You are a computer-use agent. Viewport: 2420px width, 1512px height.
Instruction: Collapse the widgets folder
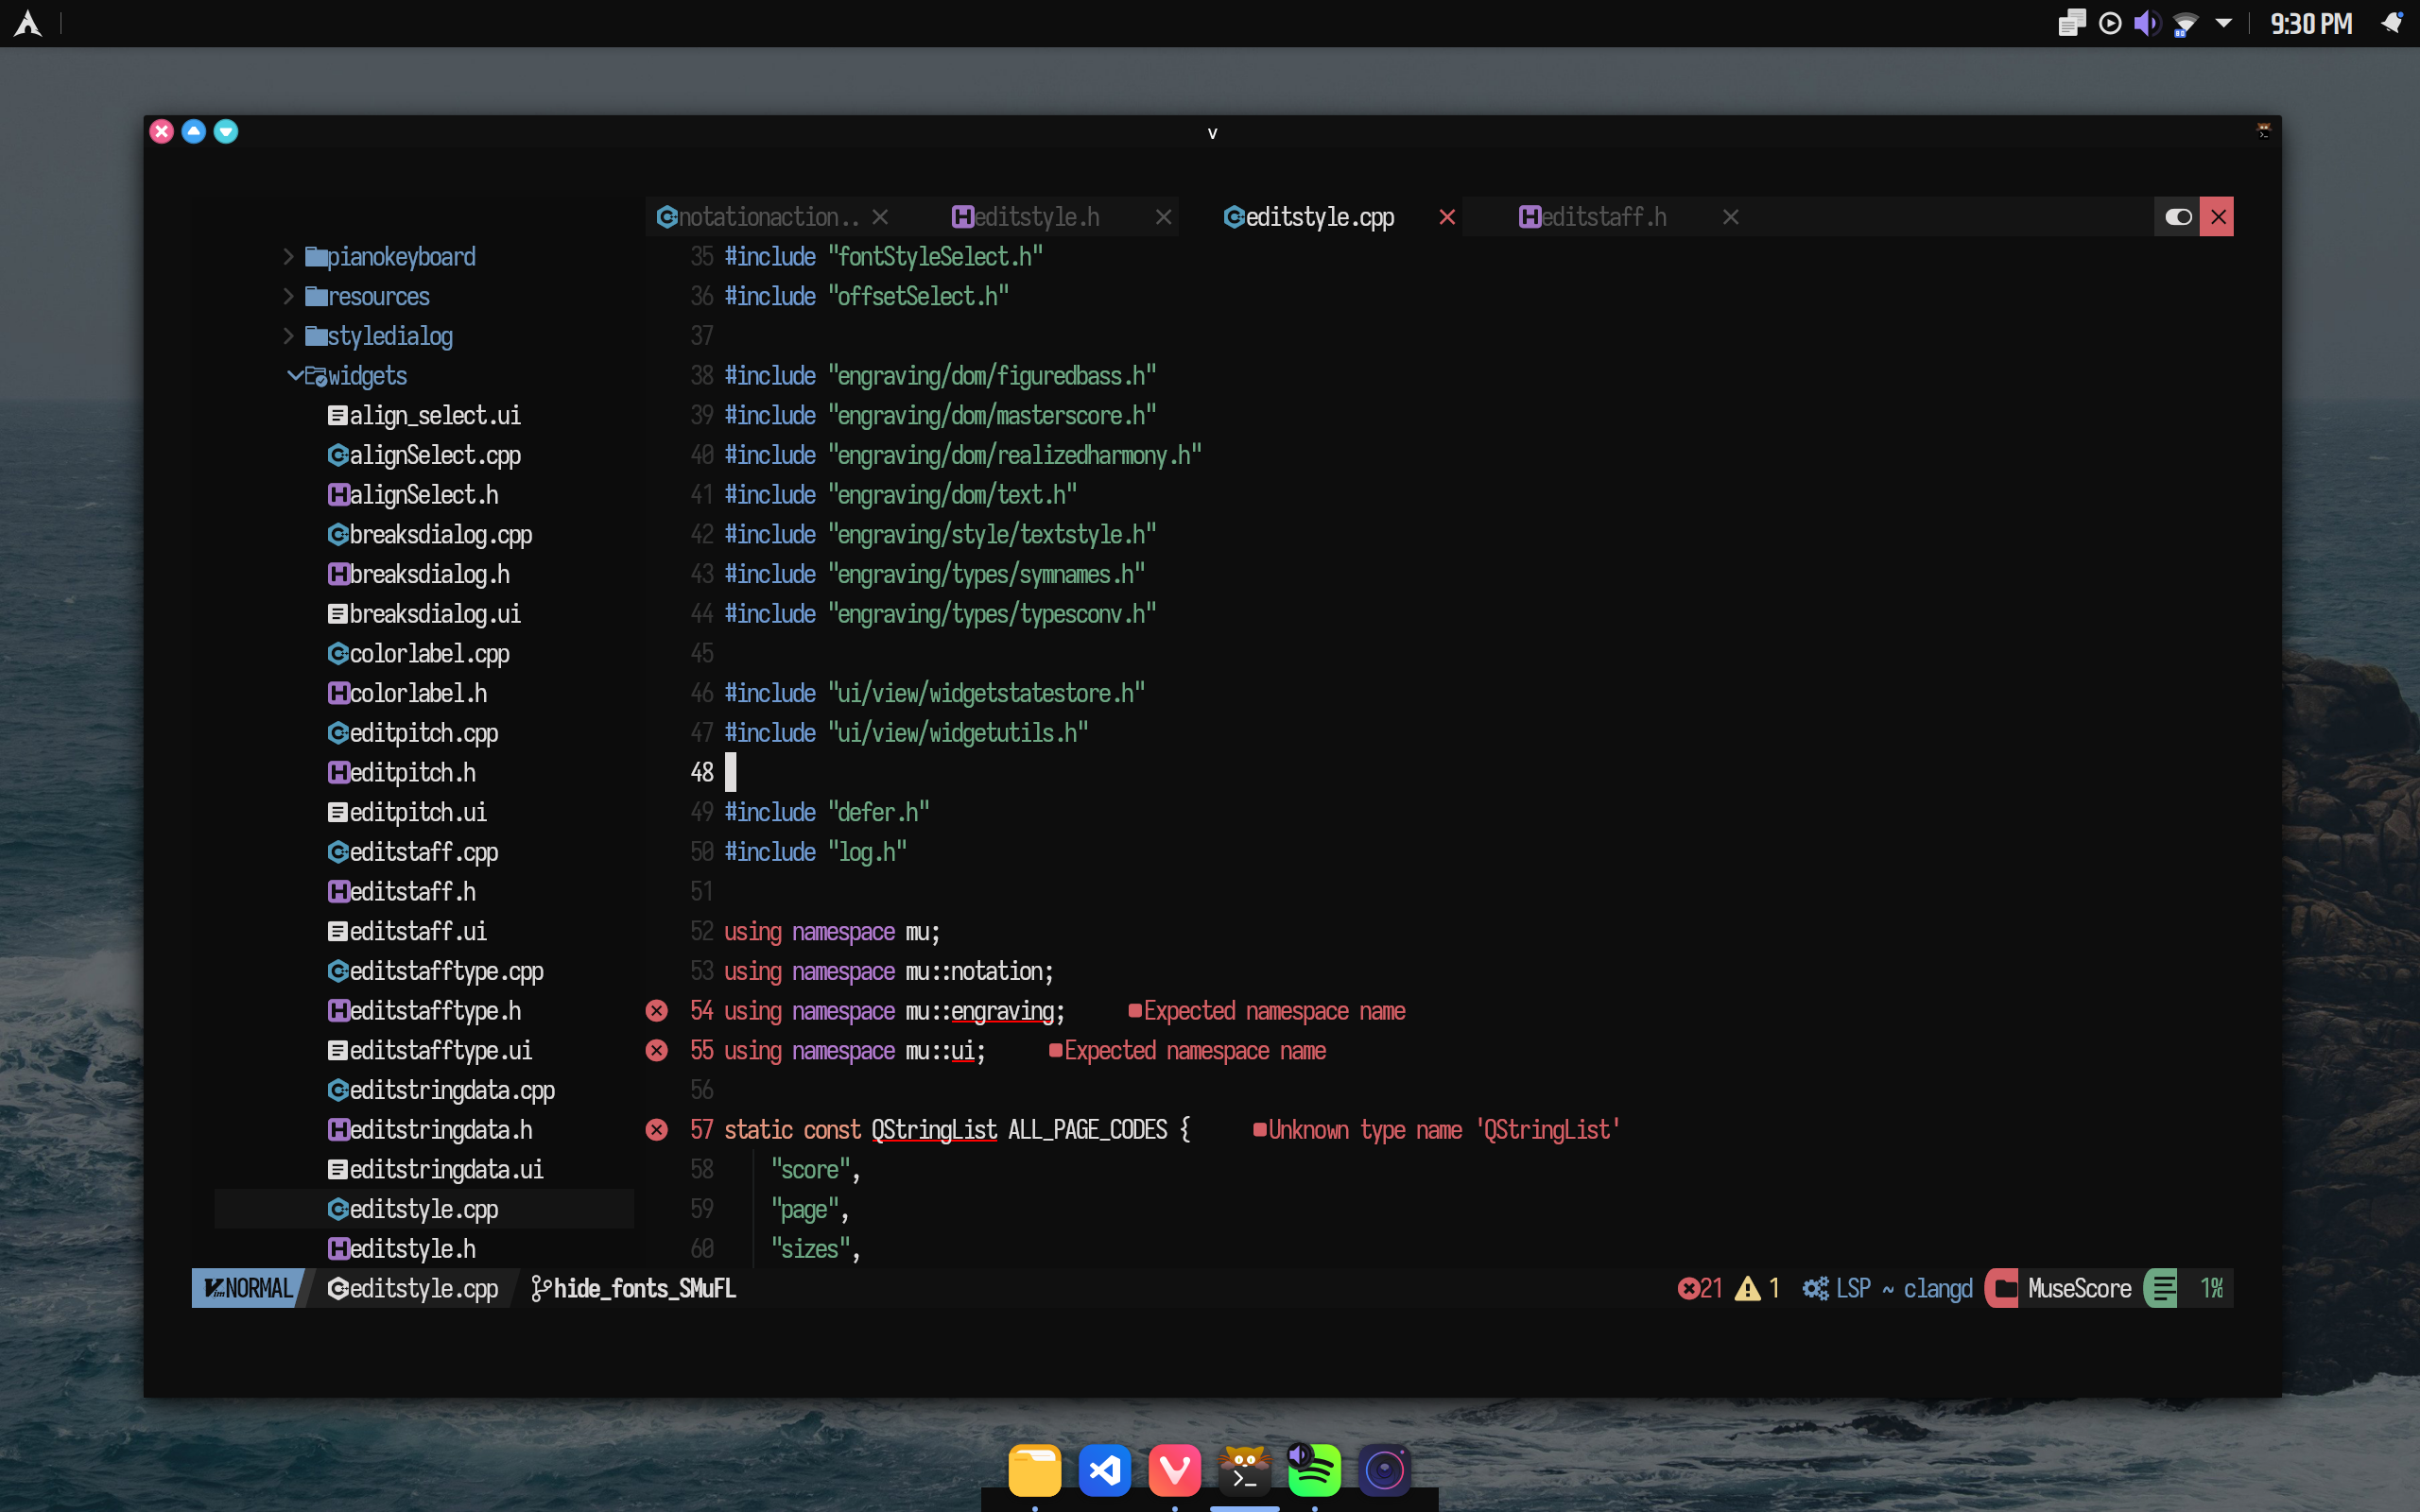coord(294,376)
